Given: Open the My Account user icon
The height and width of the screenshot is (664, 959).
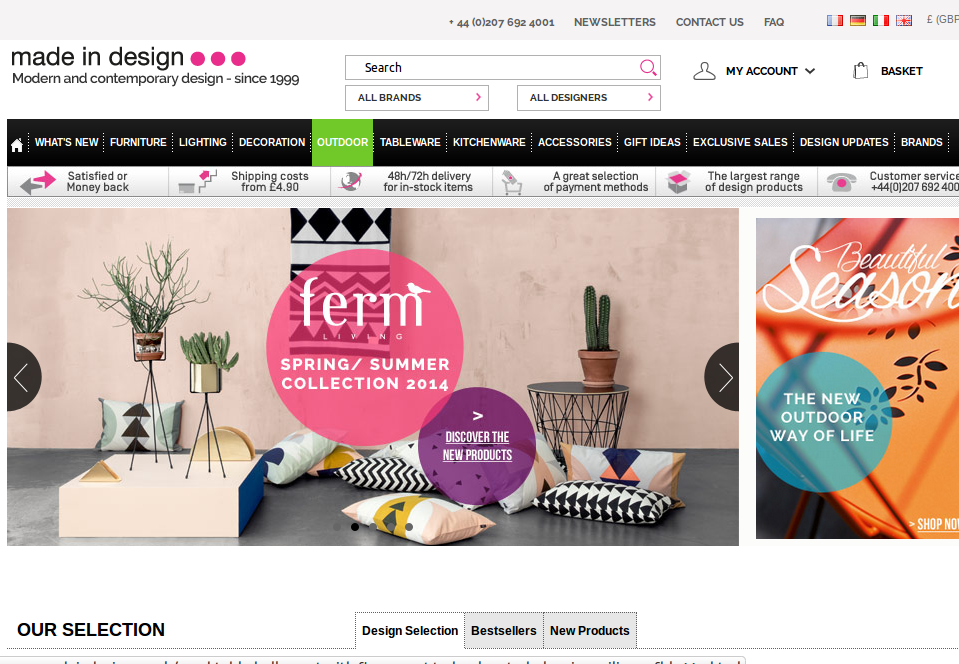Looking at the screenshot, I should pos(704,71).
